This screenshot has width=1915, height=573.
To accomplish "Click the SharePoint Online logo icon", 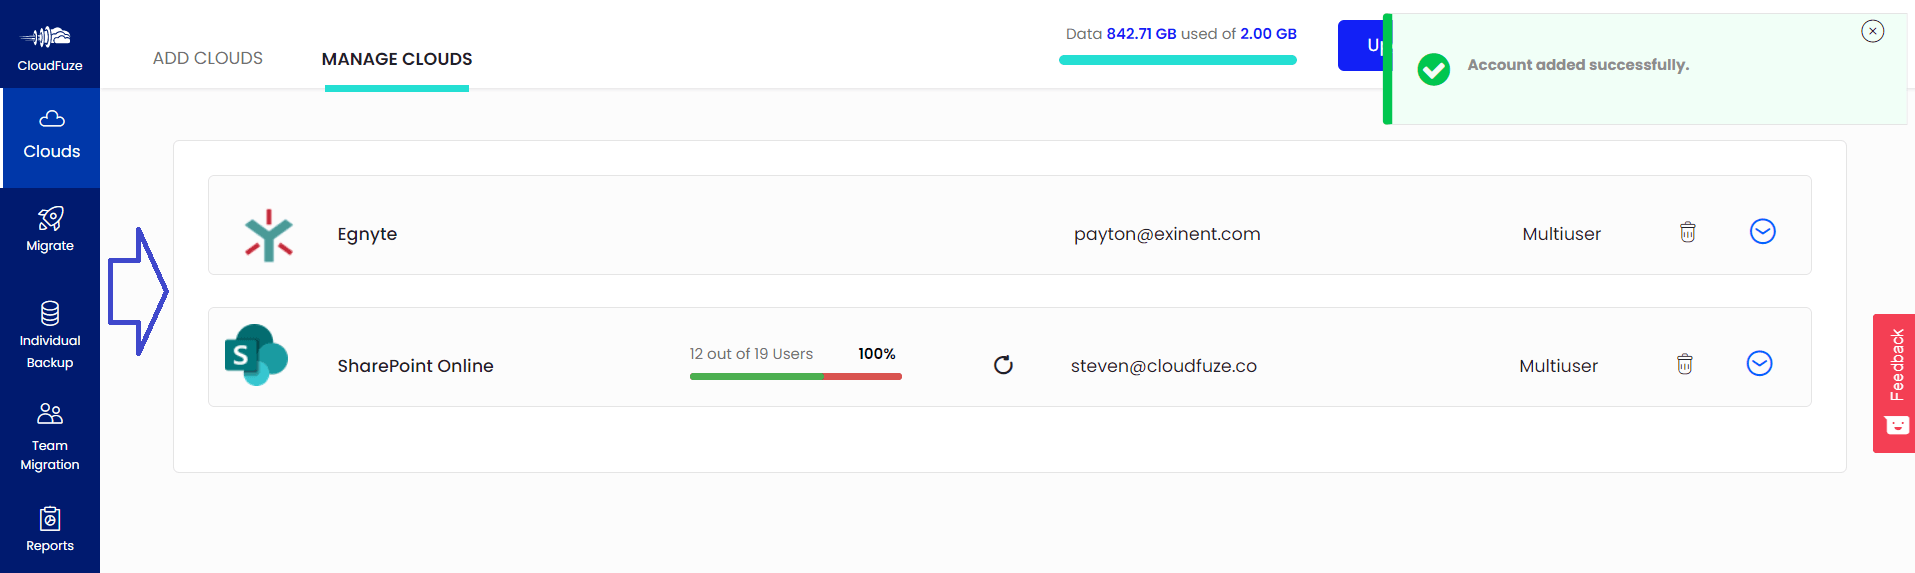I will click(x=256, y=354).
